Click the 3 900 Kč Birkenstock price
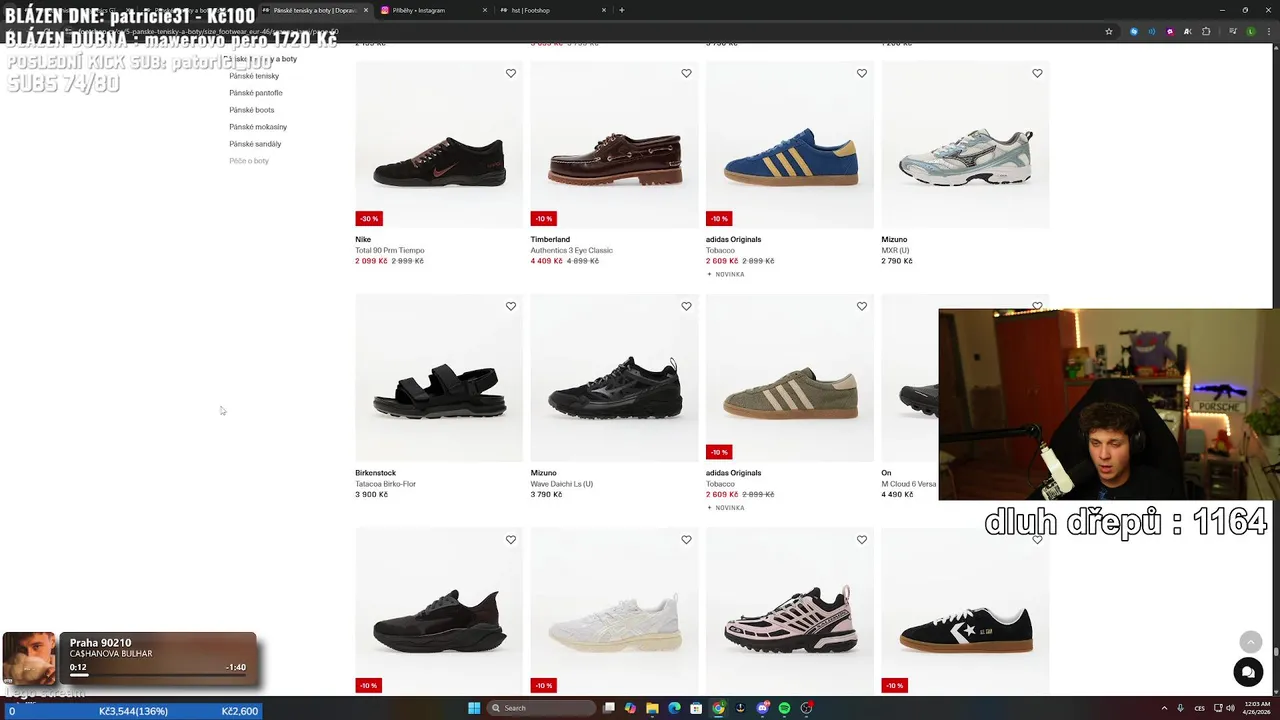The width and height of the screenshot is (1280, 720). 371,494
